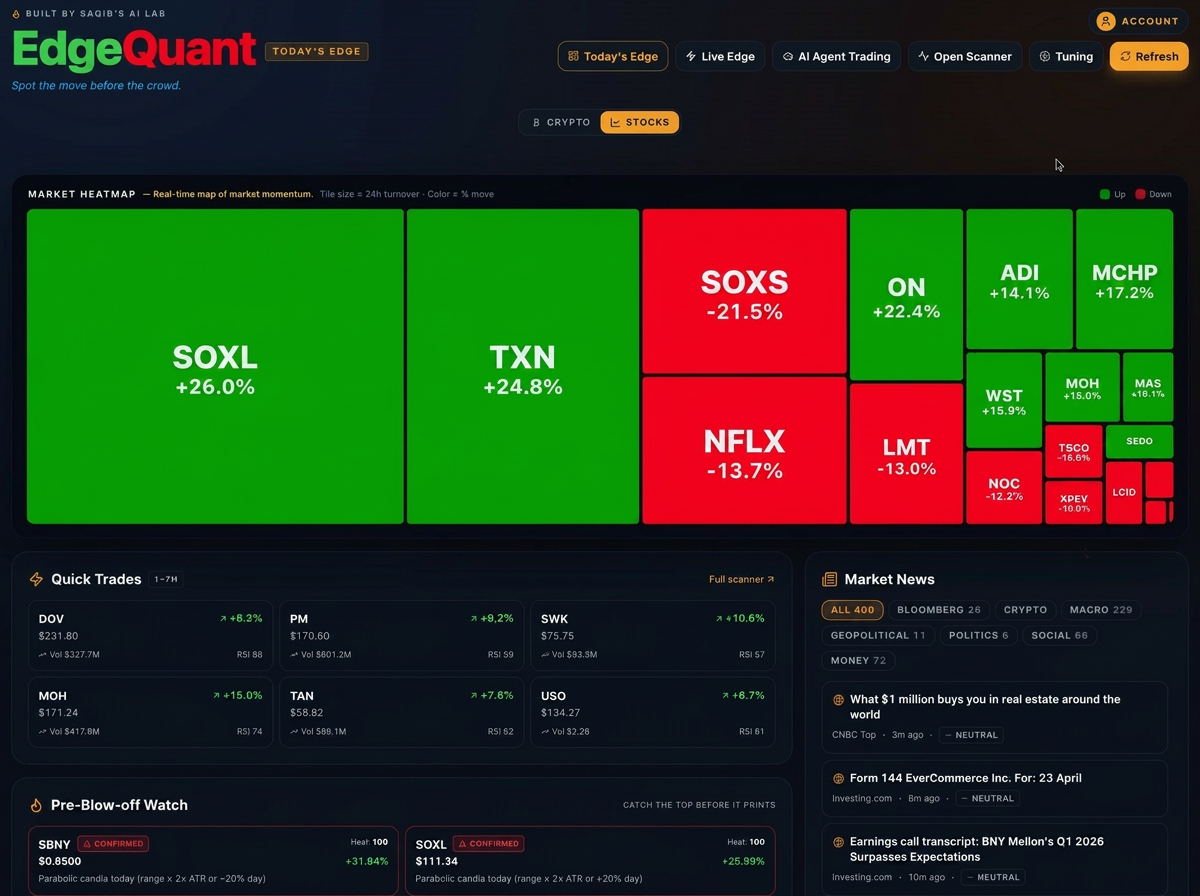Select the Stocks market toggle
This screenshot has width=1200, height=896.
pyautogui.click(x=640, y=122)
